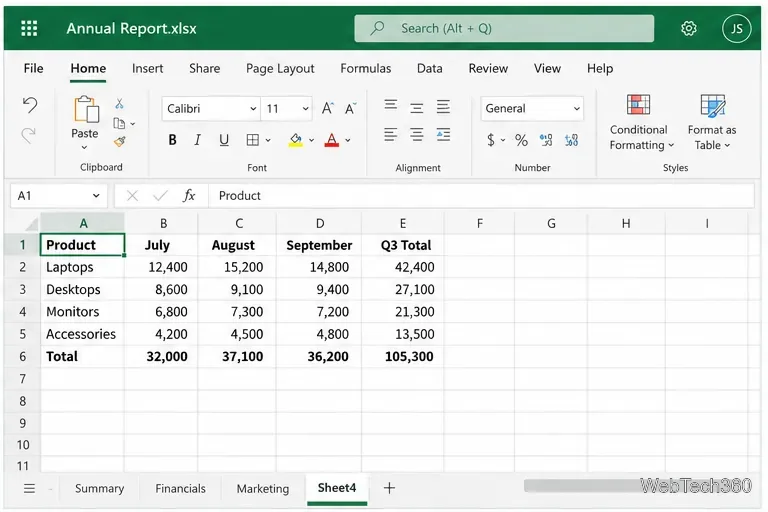
Task: Switch to the Insert tab
Action: pos(147,68)
